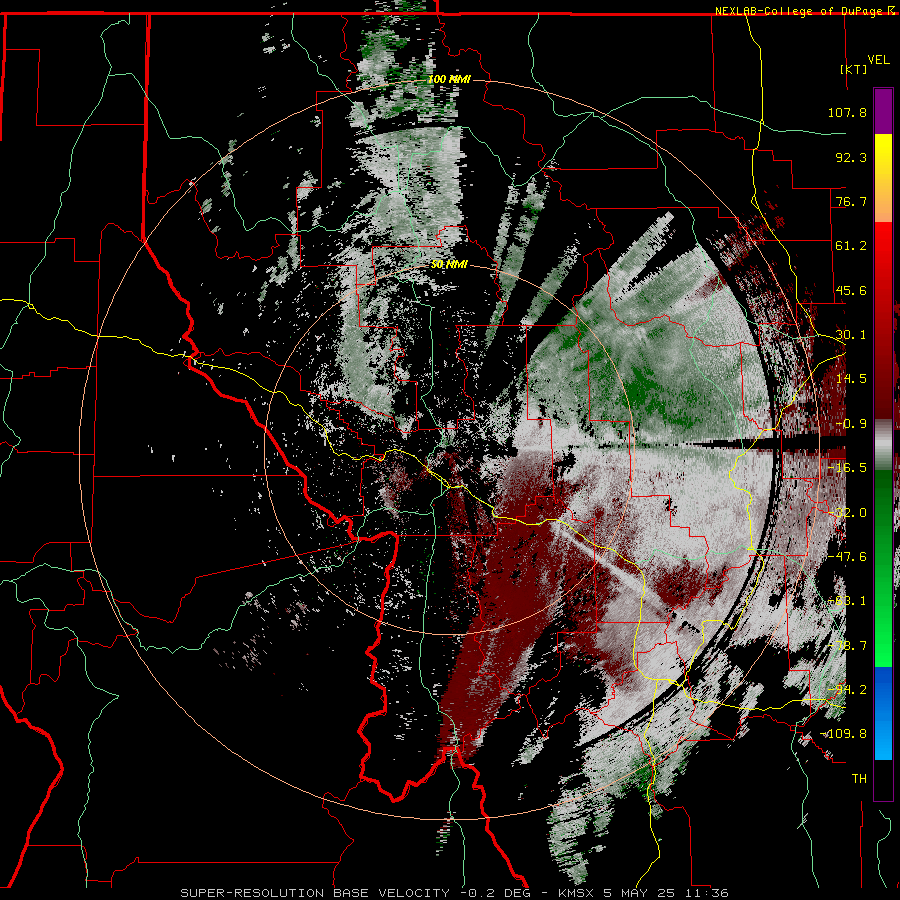Select the 92.3 scale value
Viewport: 900px width, 900px height.
[851, 157]
